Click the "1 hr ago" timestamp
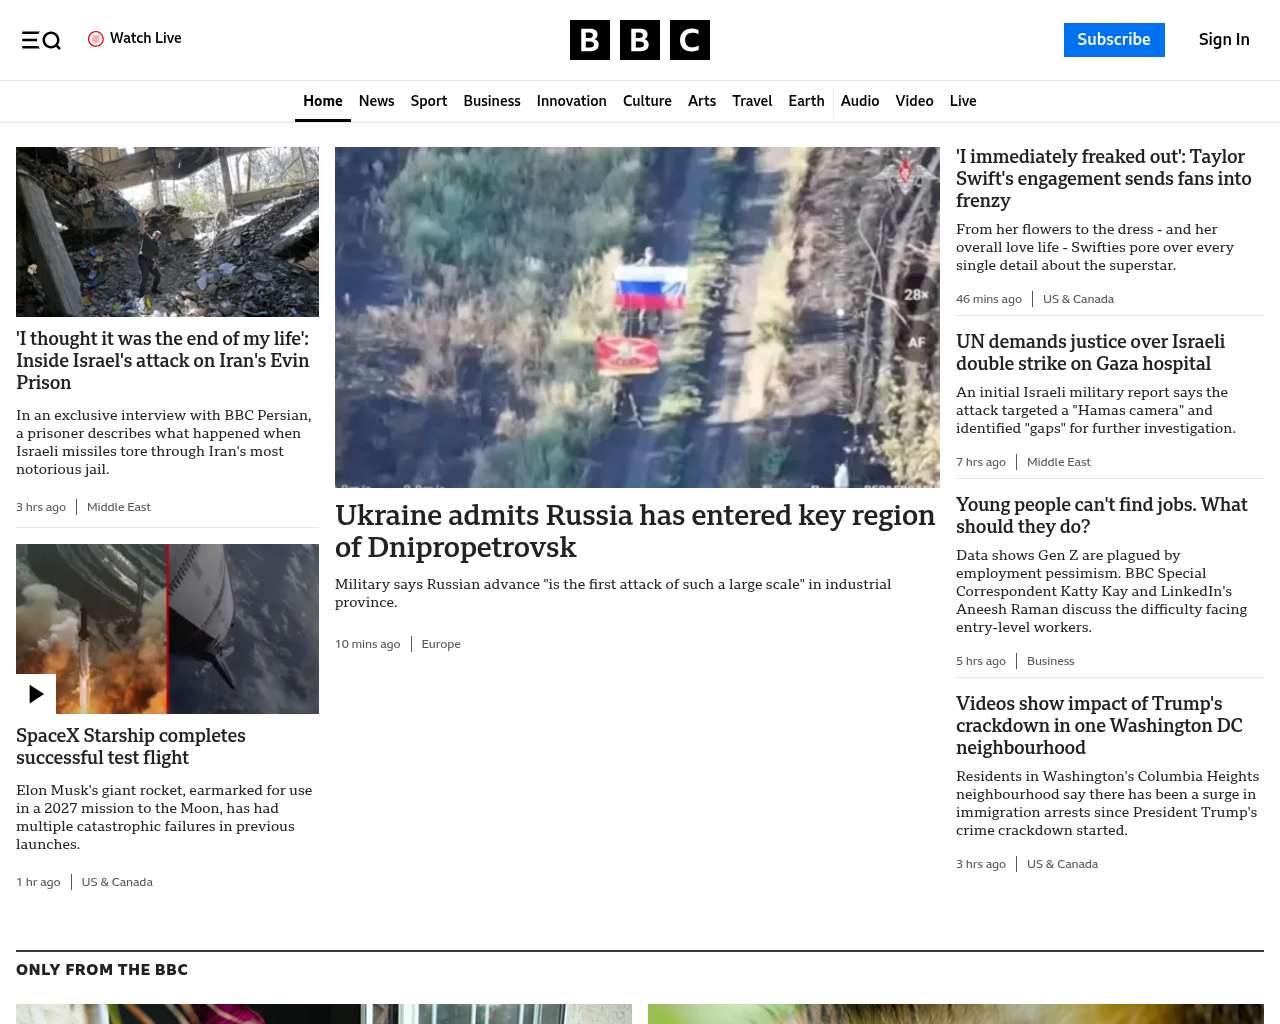This screenshot has height=1024, width=1280. (38, 882)
